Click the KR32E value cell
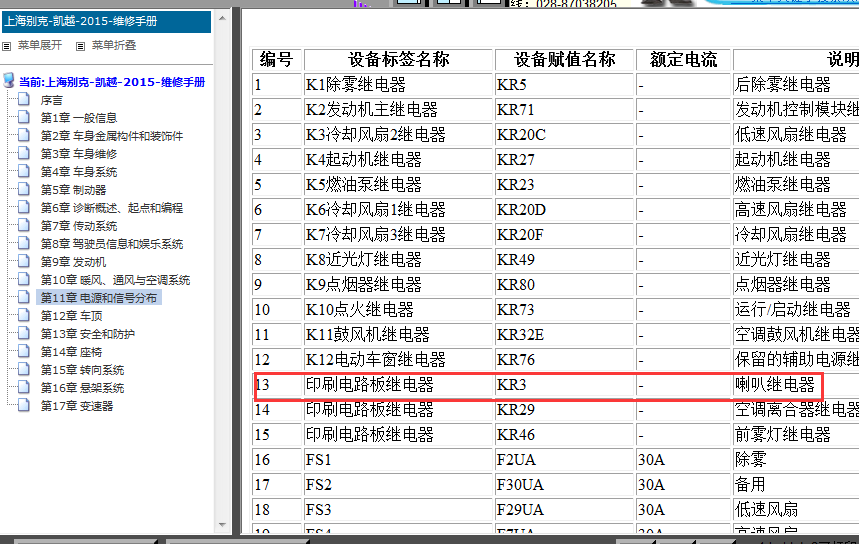The height and width of the screenshot is (544, 859). [564, 335]
